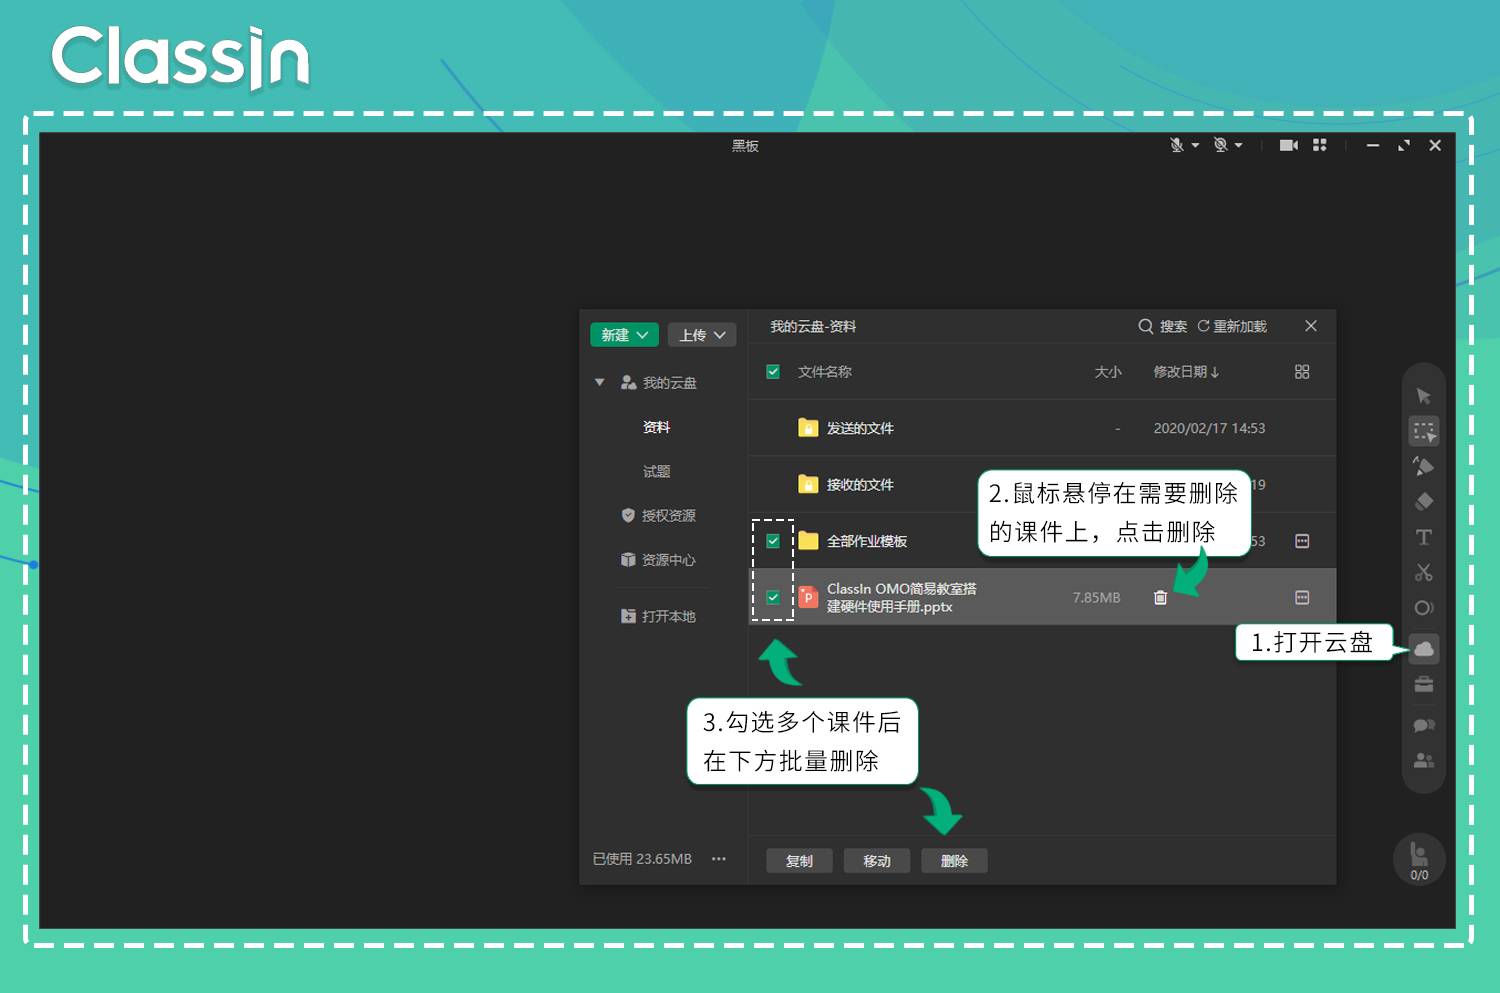Image resolution: width=1500 pixels, height=993 pixels.
Task: Click the 7.85MB file size
Action: [1097, 598]
